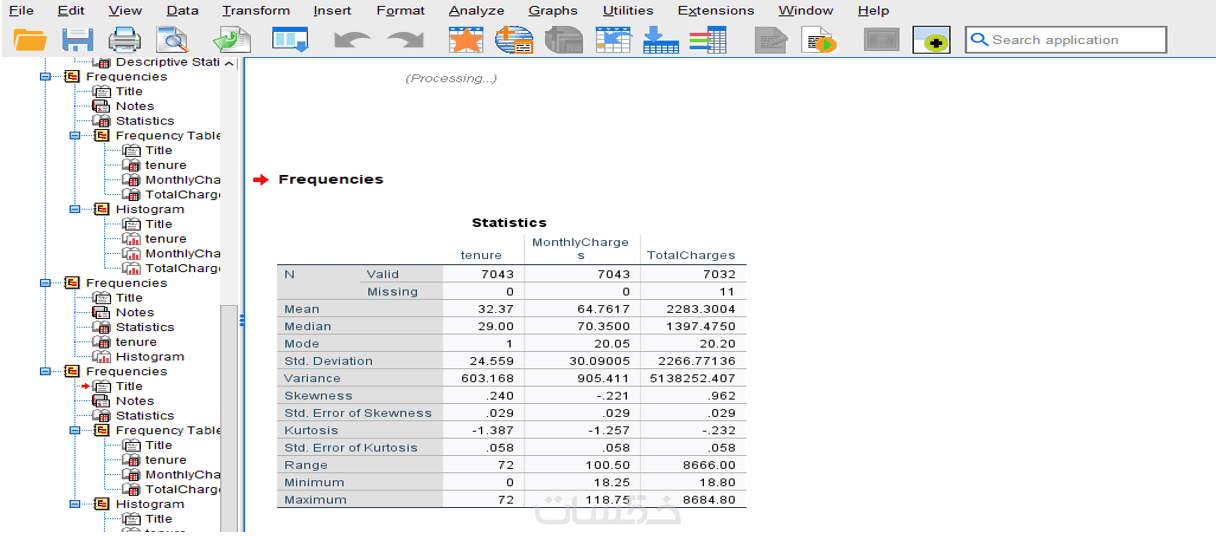Click the Save document floppy icon
Image resolution: width=1216 pixels, height=536 pixels.
[78, 40]
